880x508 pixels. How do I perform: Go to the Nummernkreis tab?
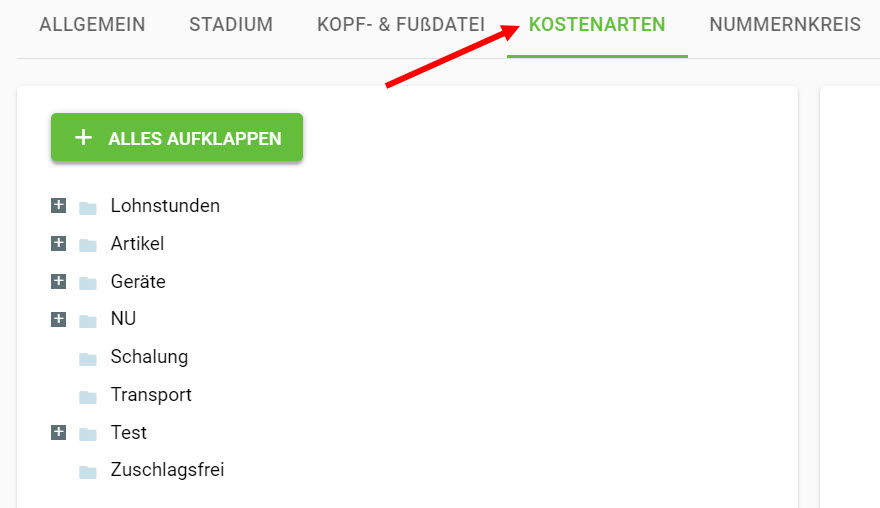point(785,25)
